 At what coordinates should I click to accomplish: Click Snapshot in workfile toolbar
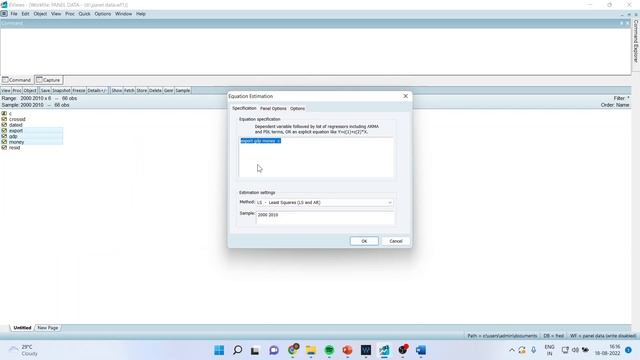(x=61, y=91)
